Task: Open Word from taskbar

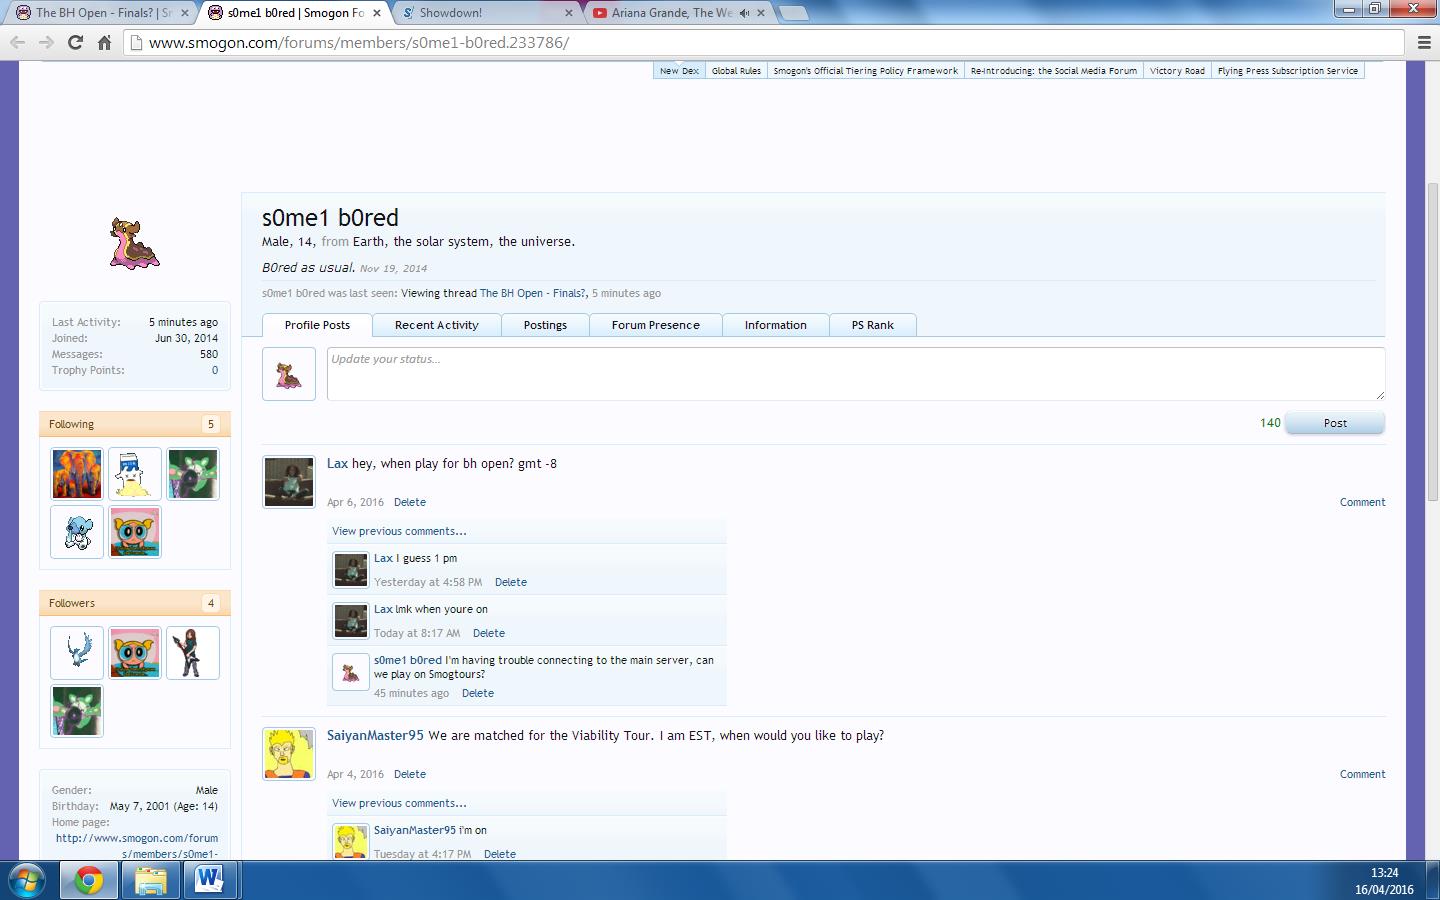Action: (x=210, y=881)
